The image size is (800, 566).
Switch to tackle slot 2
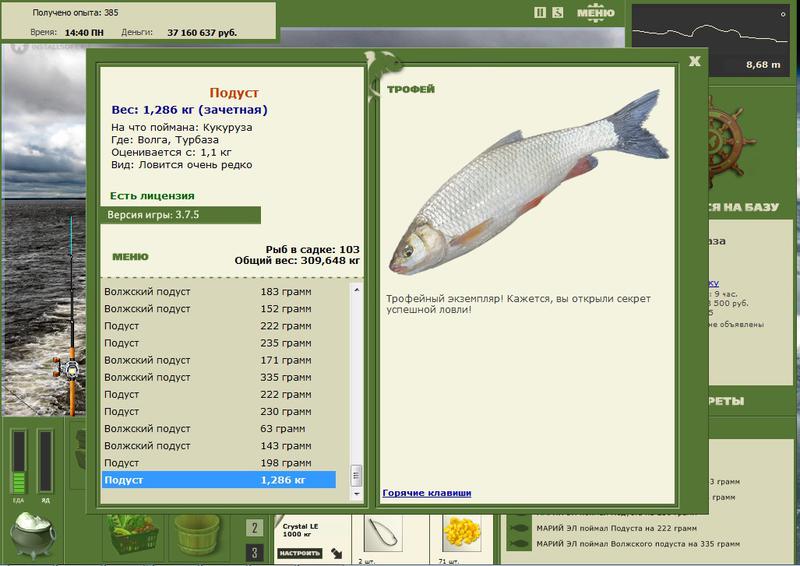tap(255, 528)
